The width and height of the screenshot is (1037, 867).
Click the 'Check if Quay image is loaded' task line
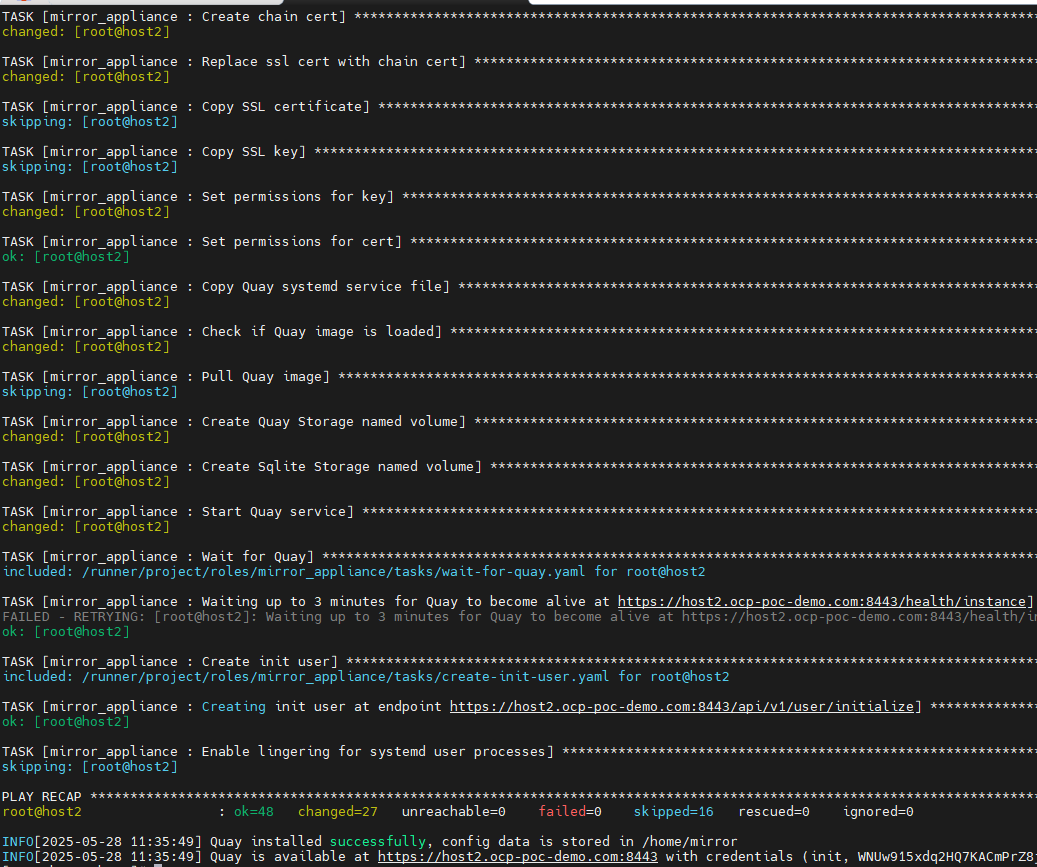518,331
